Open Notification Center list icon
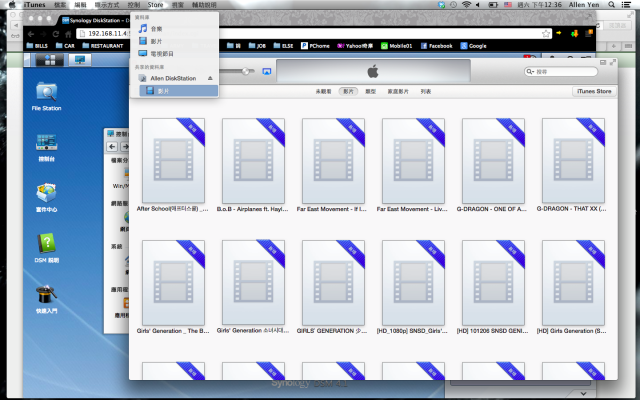 [x=626, y=4]
